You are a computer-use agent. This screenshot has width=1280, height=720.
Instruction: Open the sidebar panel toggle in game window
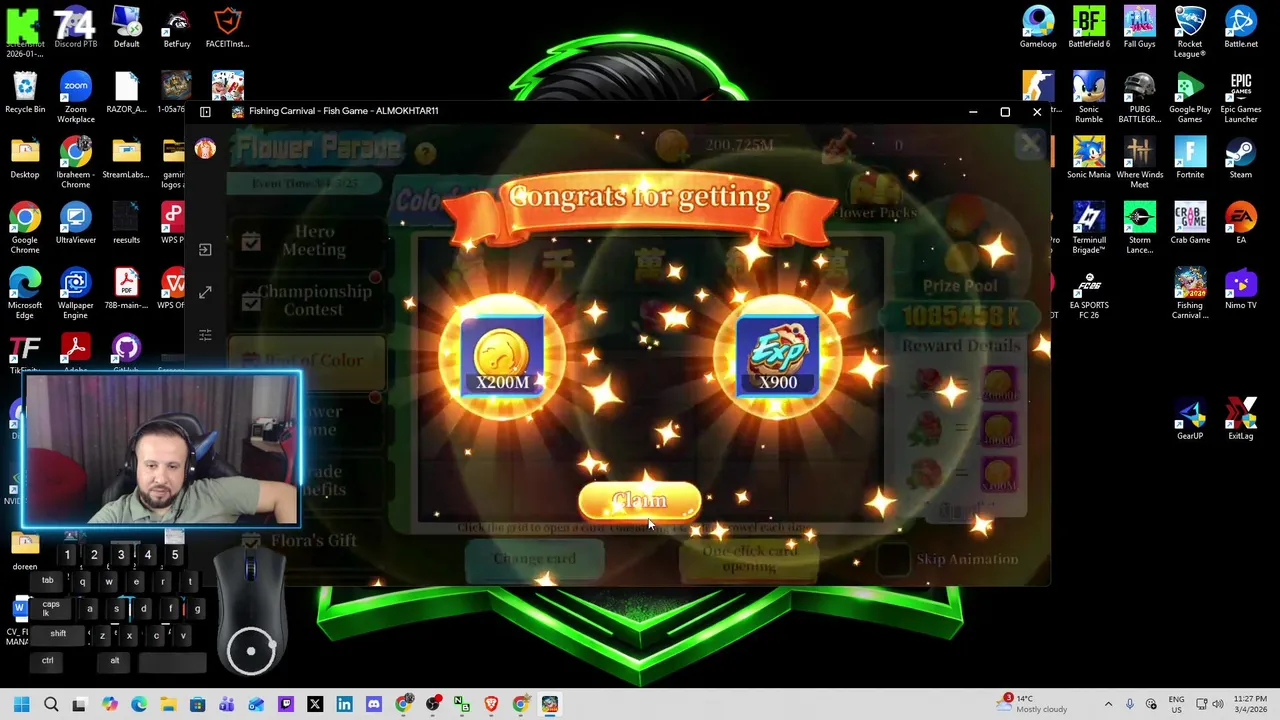[205, 112]
